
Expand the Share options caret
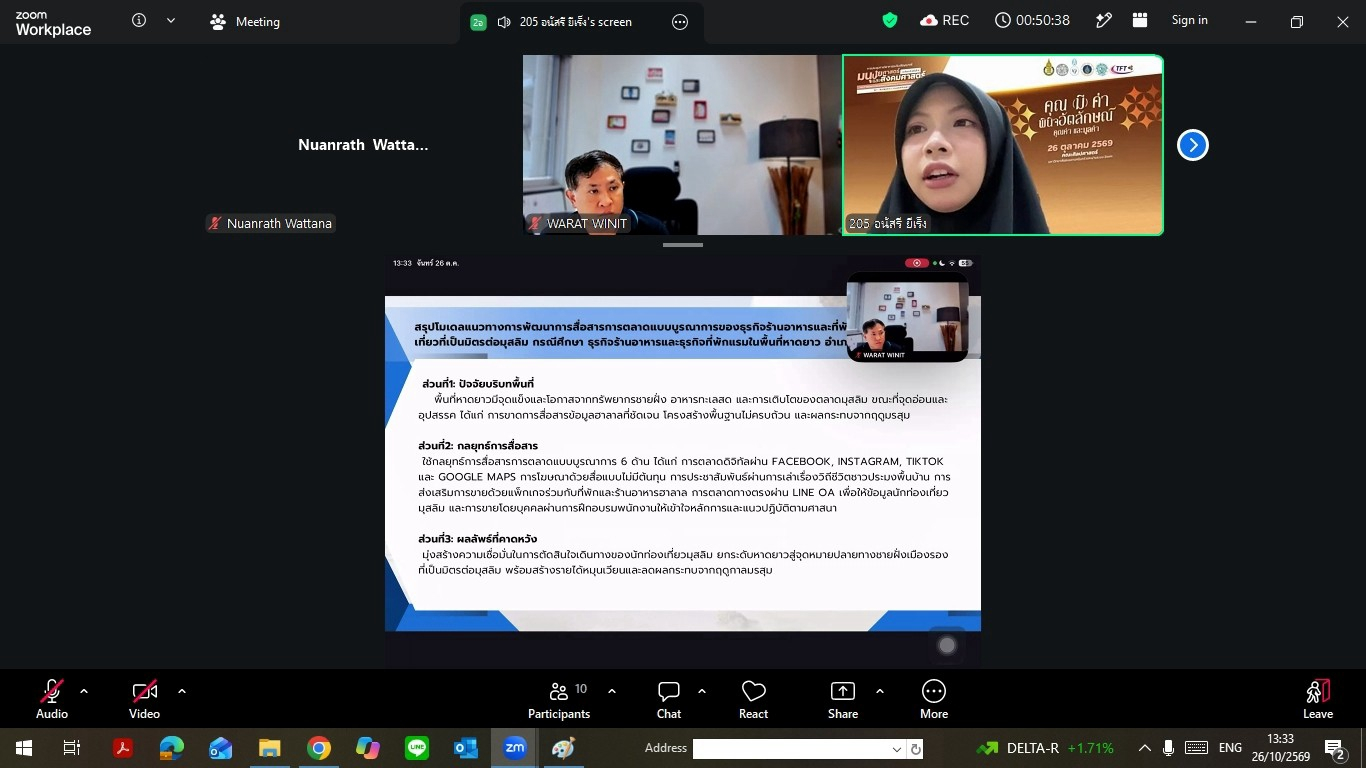[880, 691]
